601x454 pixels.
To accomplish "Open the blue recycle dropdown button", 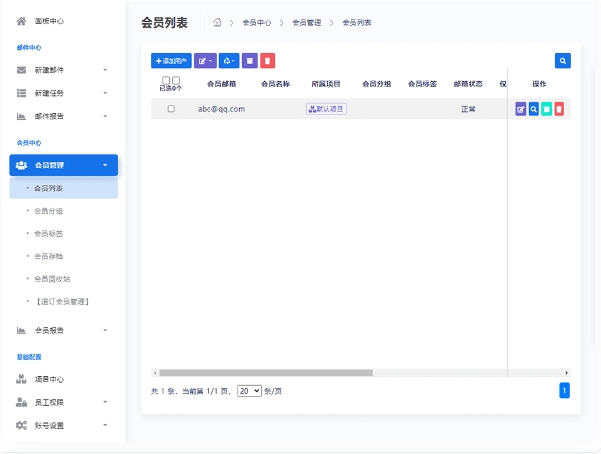I will tap(229, 61).
